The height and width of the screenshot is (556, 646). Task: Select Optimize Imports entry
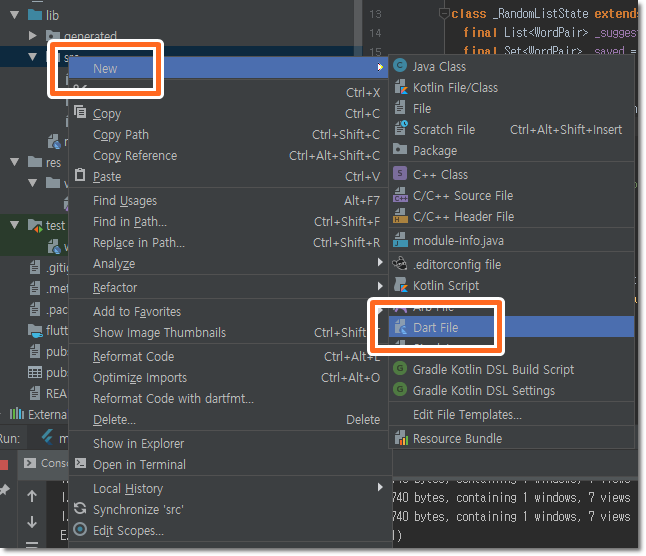(228, 377)
